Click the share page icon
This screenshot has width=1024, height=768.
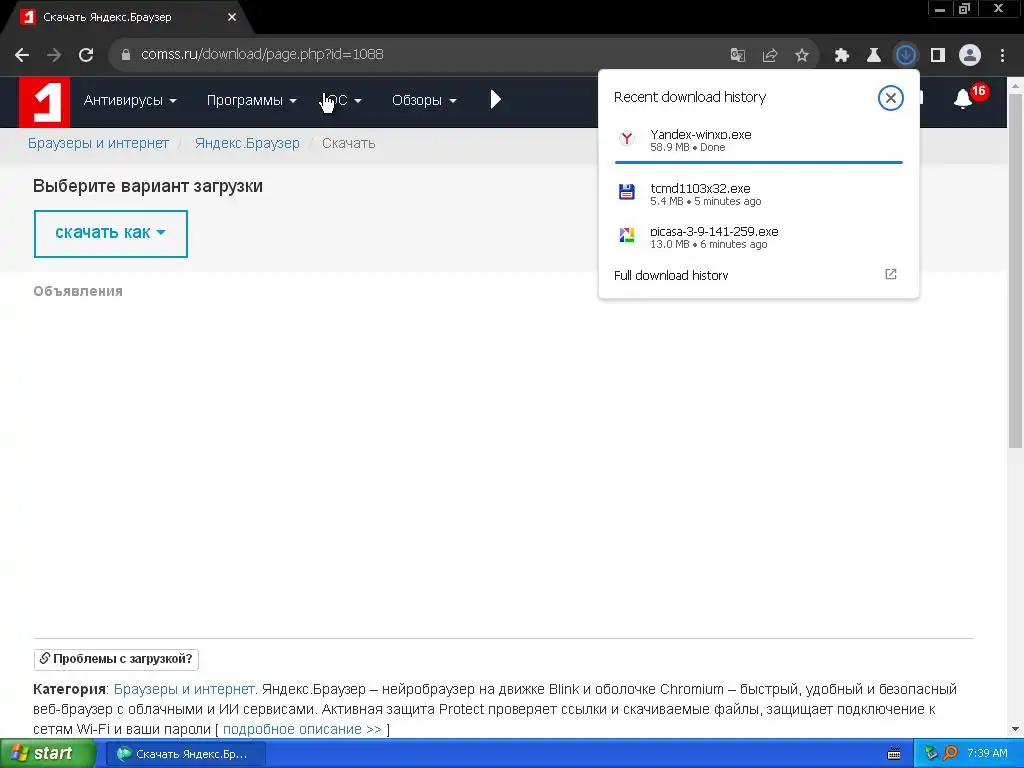[x=770, y=55]
